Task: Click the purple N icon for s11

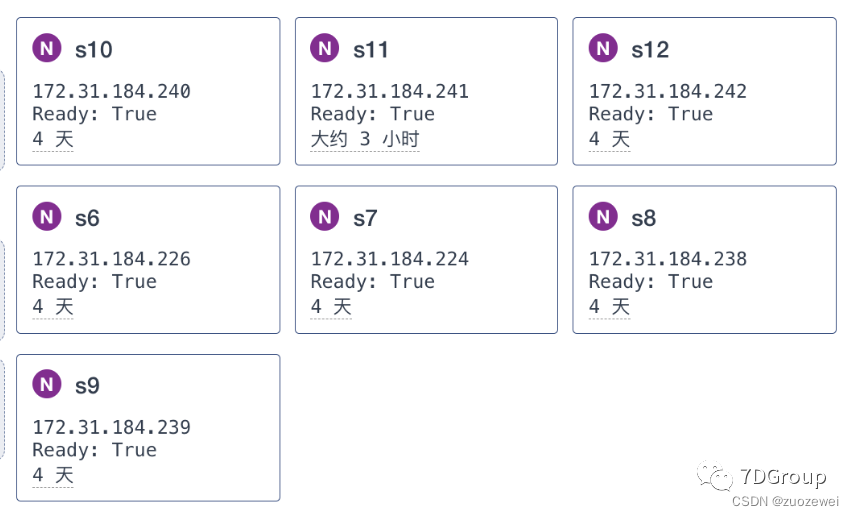Action: (324, 48)
